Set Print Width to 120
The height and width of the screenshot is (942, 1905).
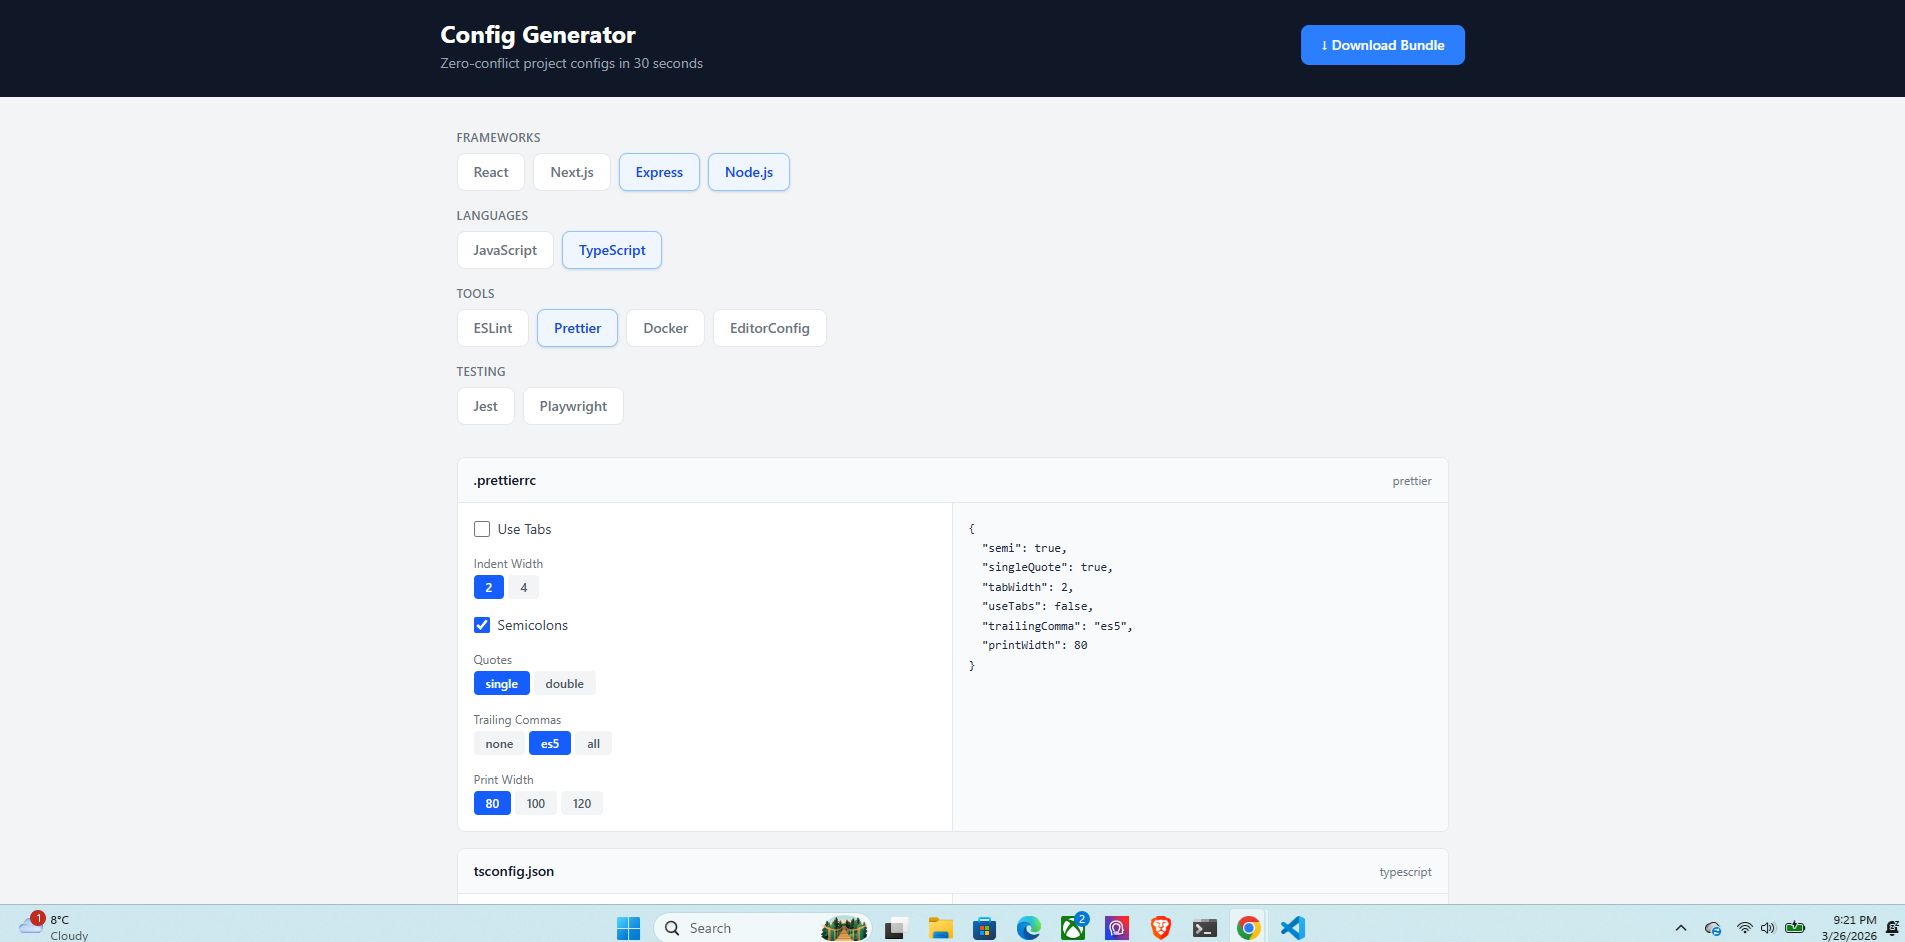click(x=581, y=803)
